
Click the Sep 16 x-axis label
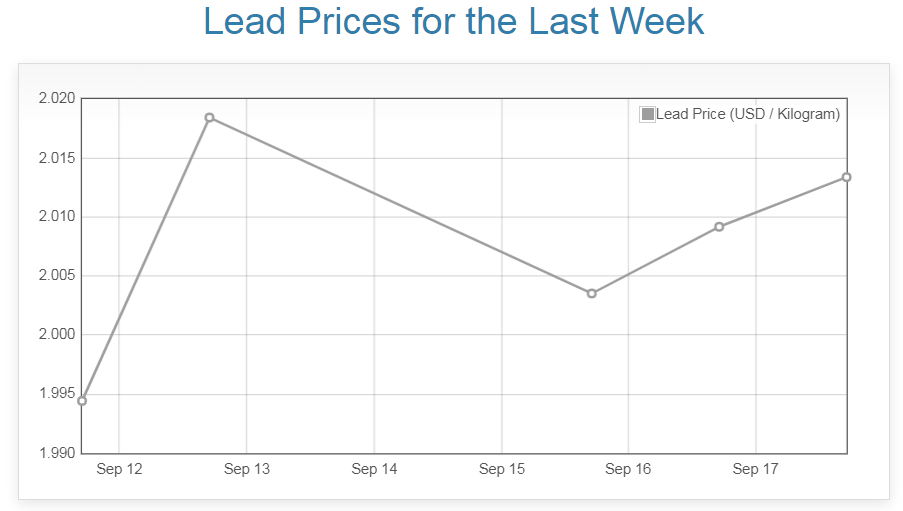click(629, 469)
